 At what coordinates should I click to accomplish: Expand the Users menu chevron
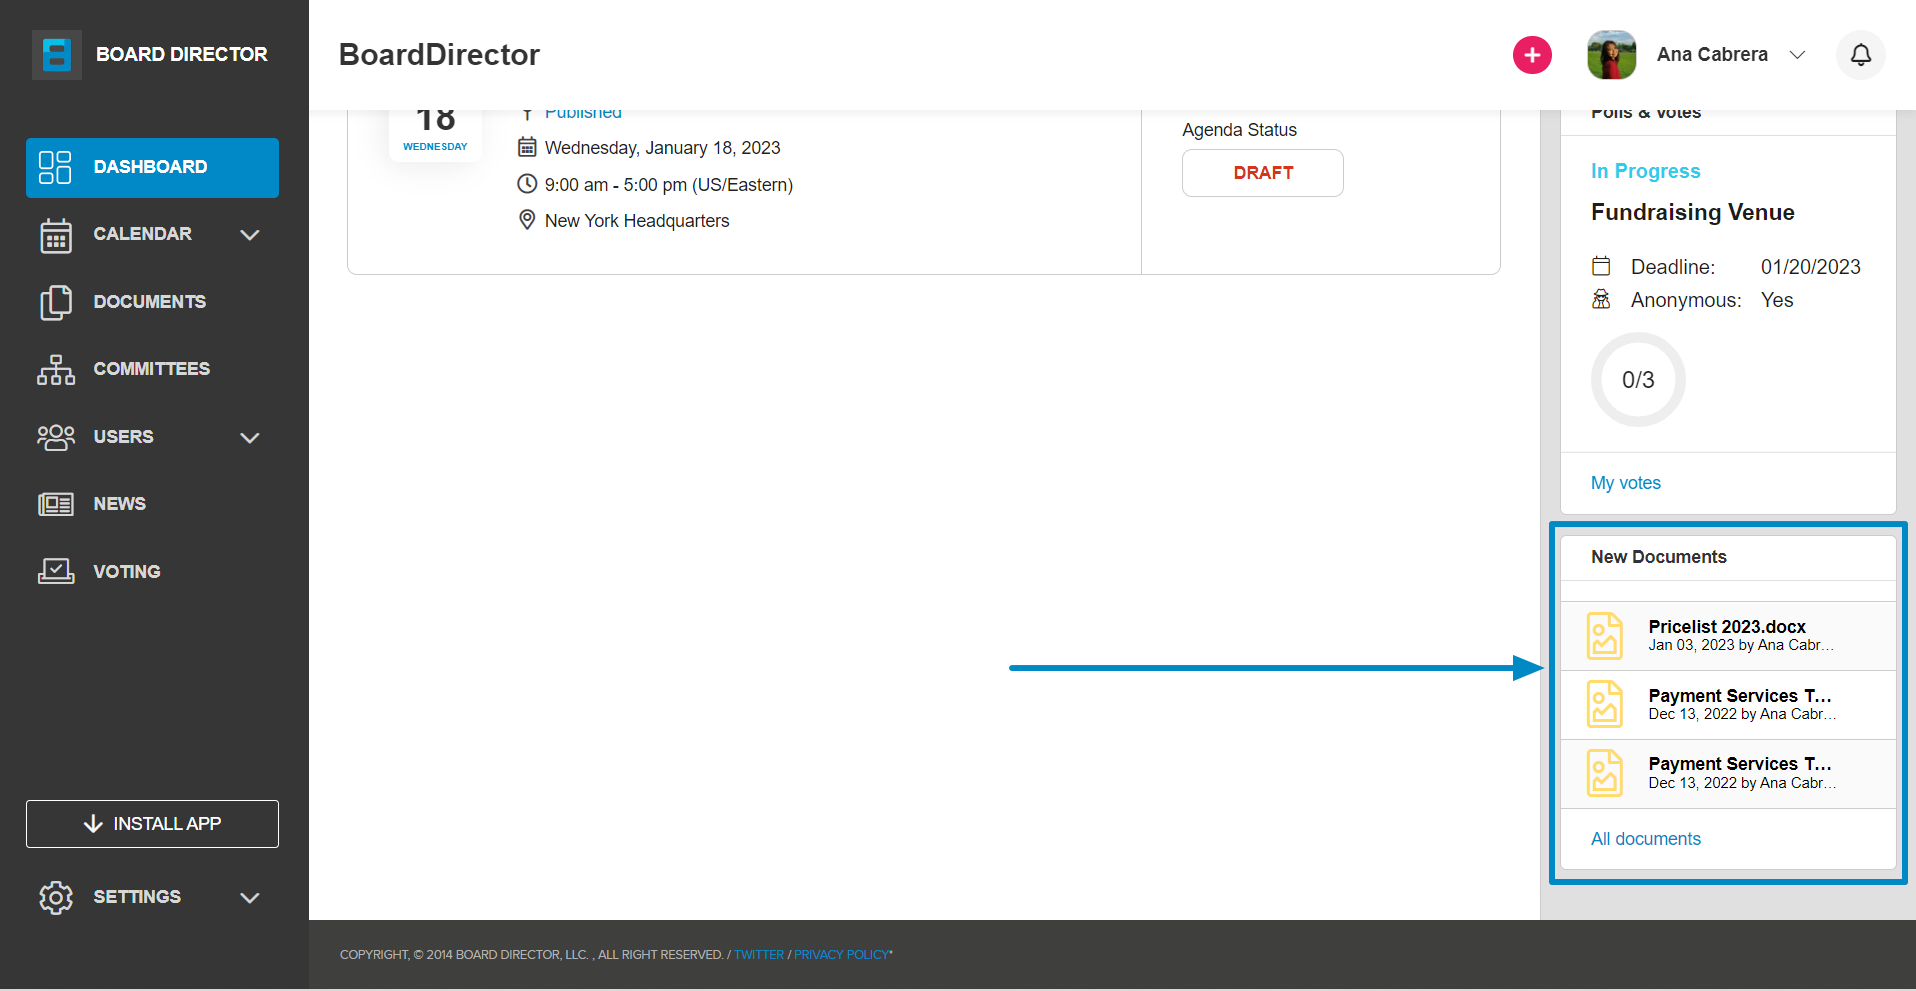click(x=250, y=438)
